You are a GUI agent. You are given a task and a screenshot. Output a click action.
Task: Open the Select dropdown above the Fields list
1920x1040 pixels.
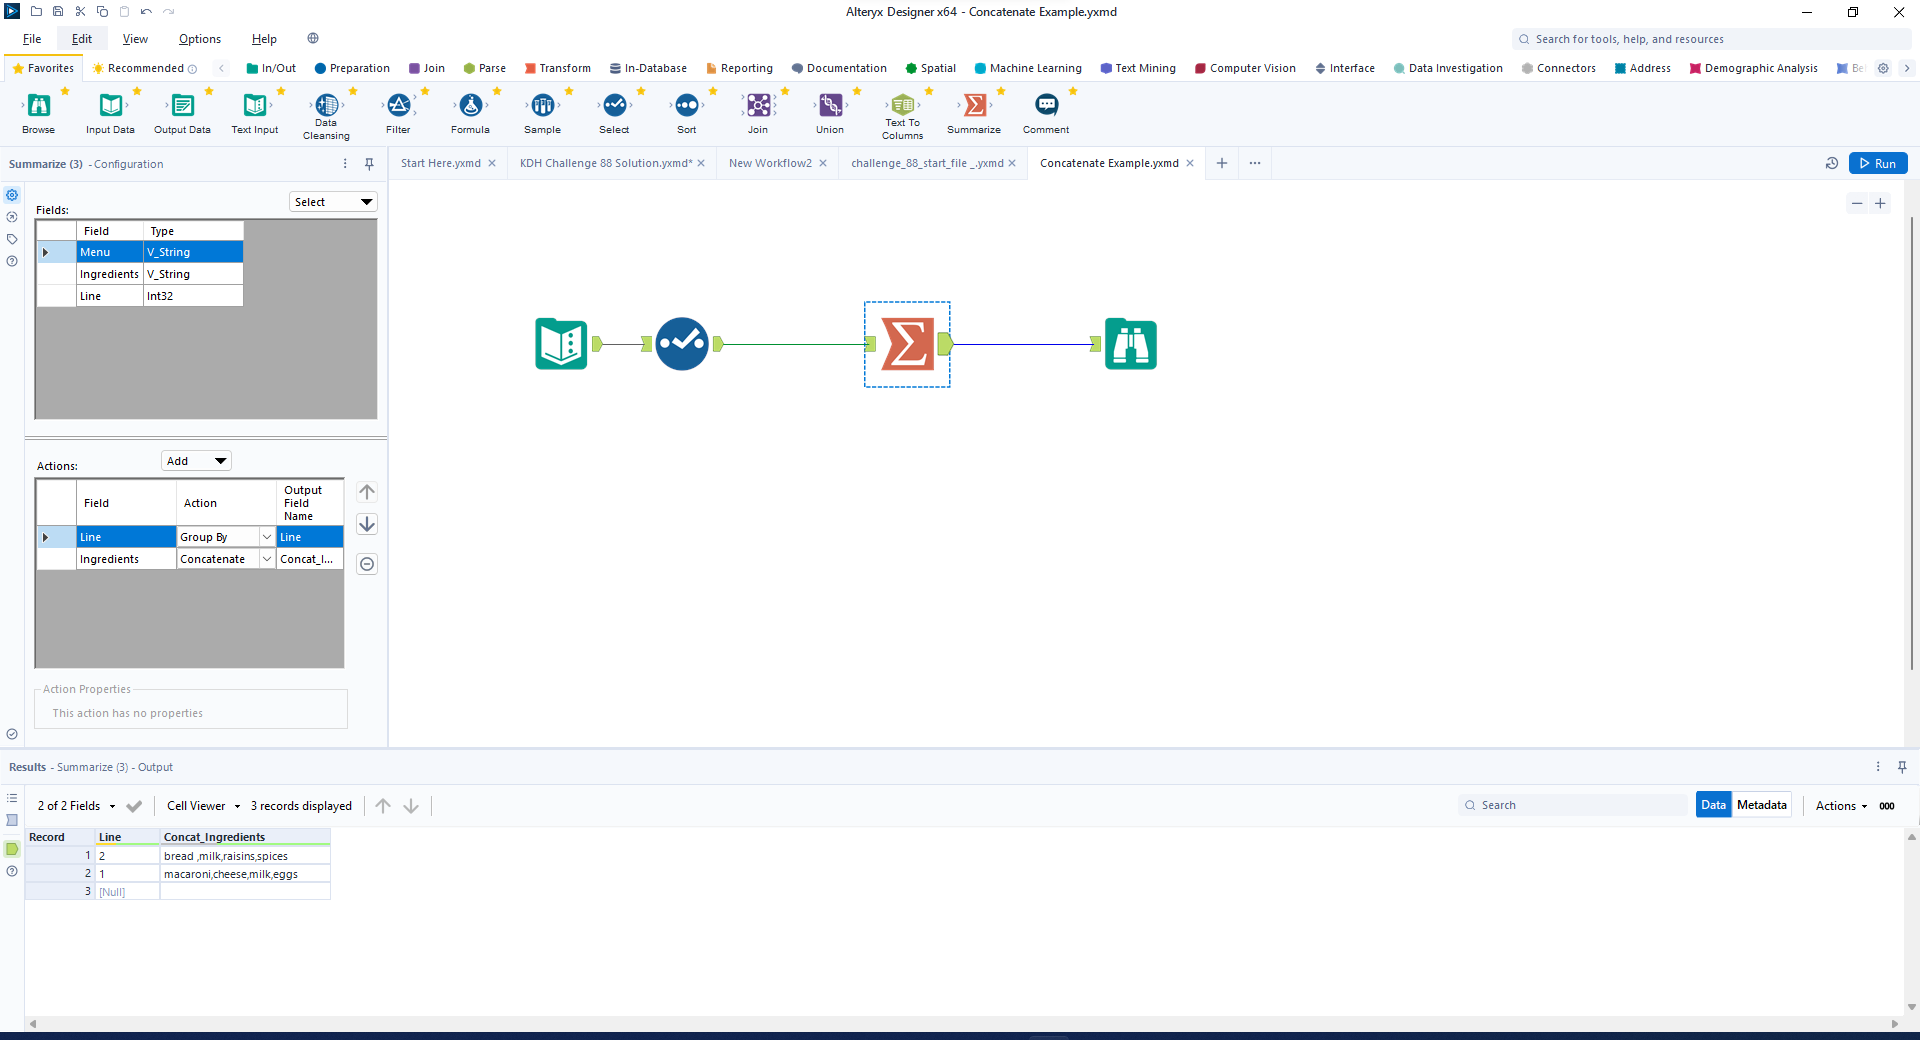click(x=333, y=202)
